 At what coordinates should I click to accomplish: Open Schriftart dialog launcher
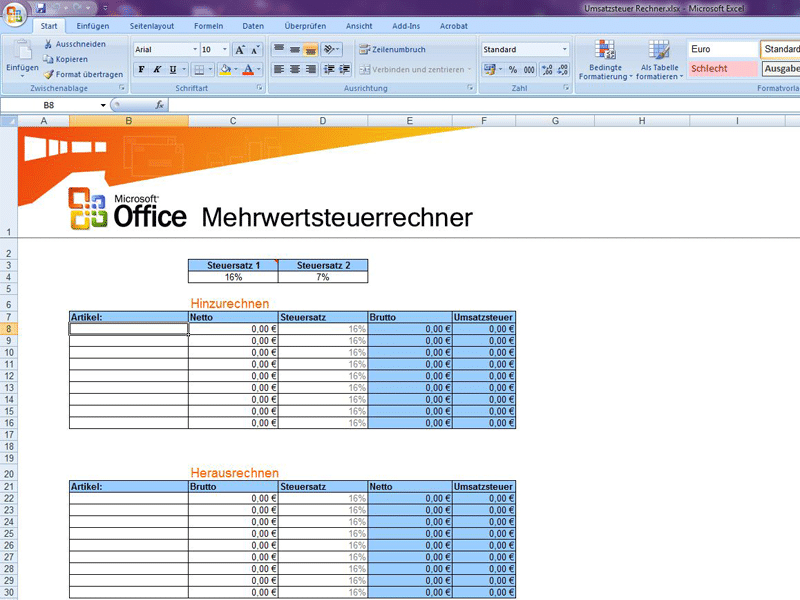click(x=259, y=88)
